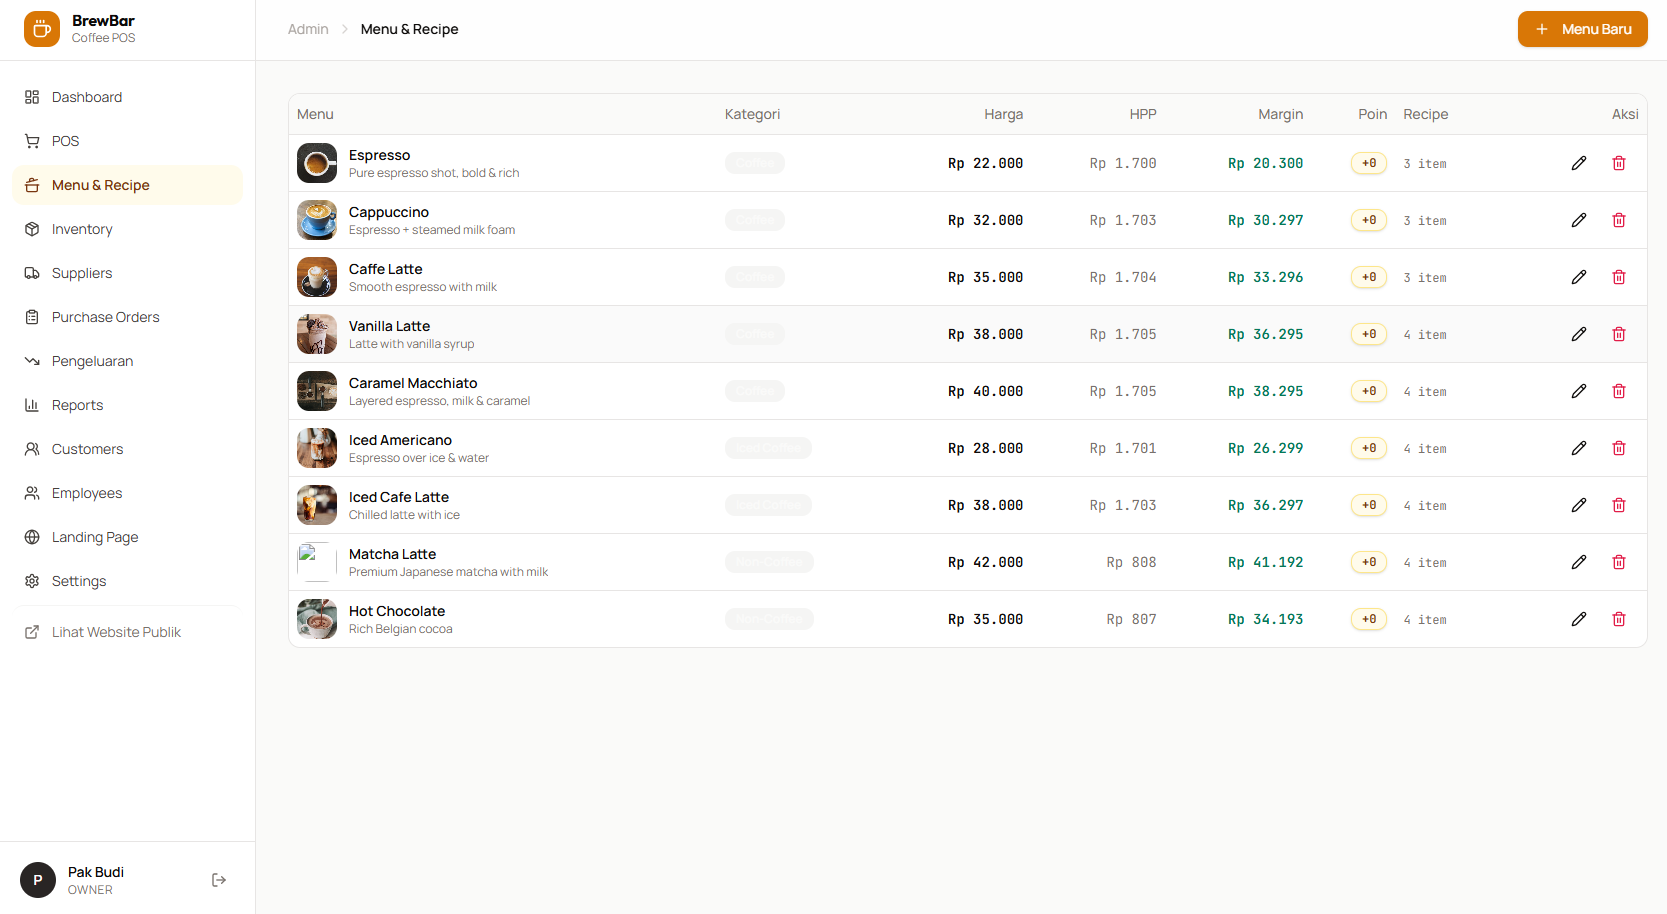The width and height of the screenshot is (1667, 914).
Task: Edit Caramel Macchiato item
Action: 1579,391
